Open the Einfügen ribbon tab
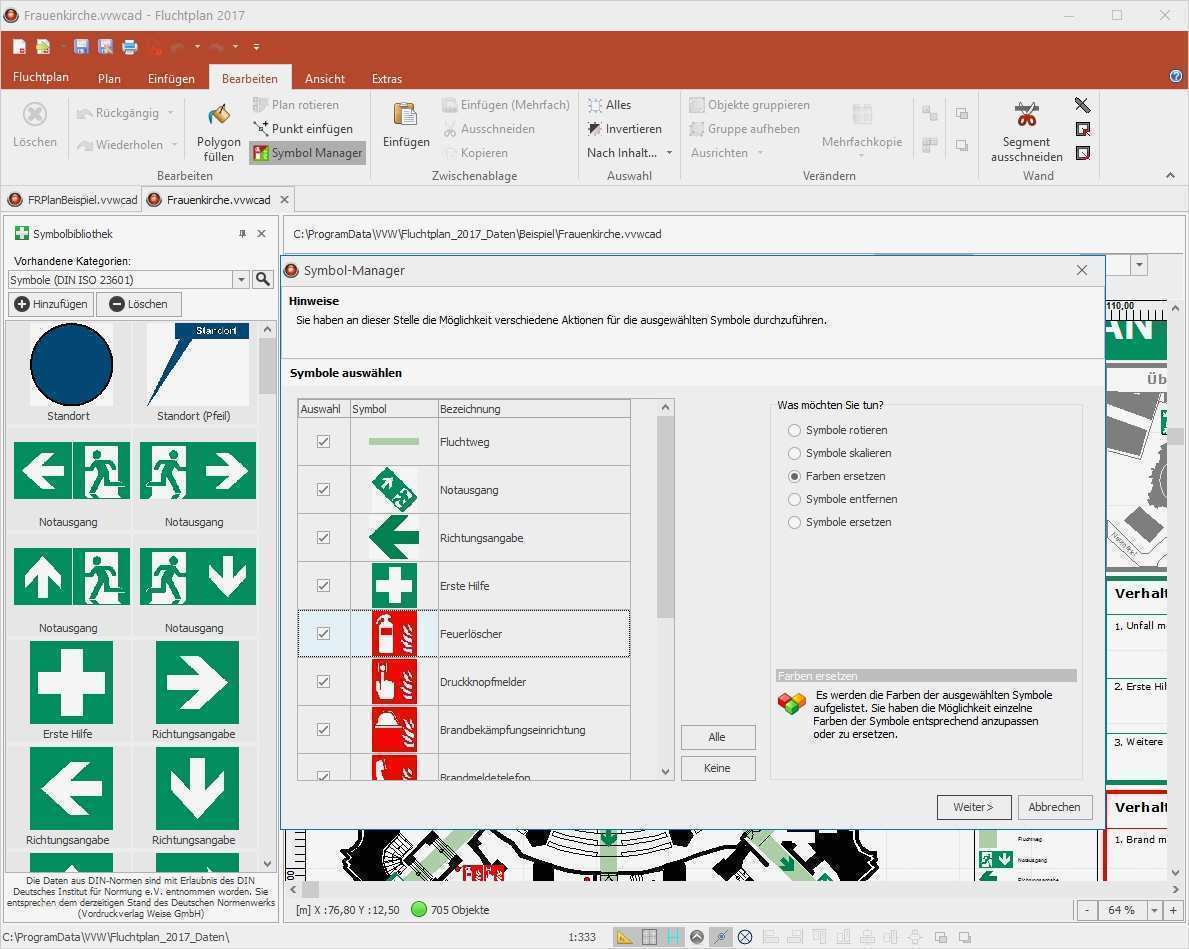Viewport: 1189px width, 949px height. tap(171, 78)
